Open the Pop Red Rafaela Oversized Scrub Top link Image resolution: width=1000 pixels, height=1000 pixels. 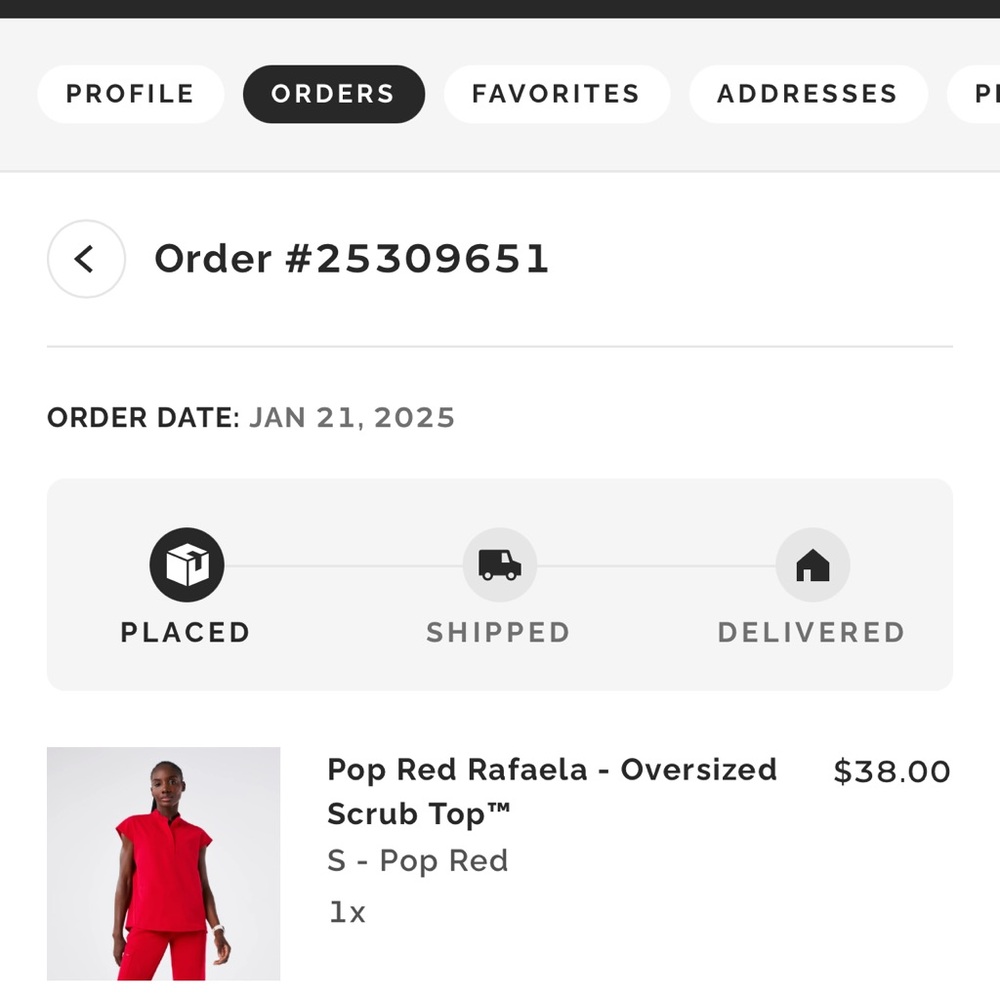click(552, 791)
